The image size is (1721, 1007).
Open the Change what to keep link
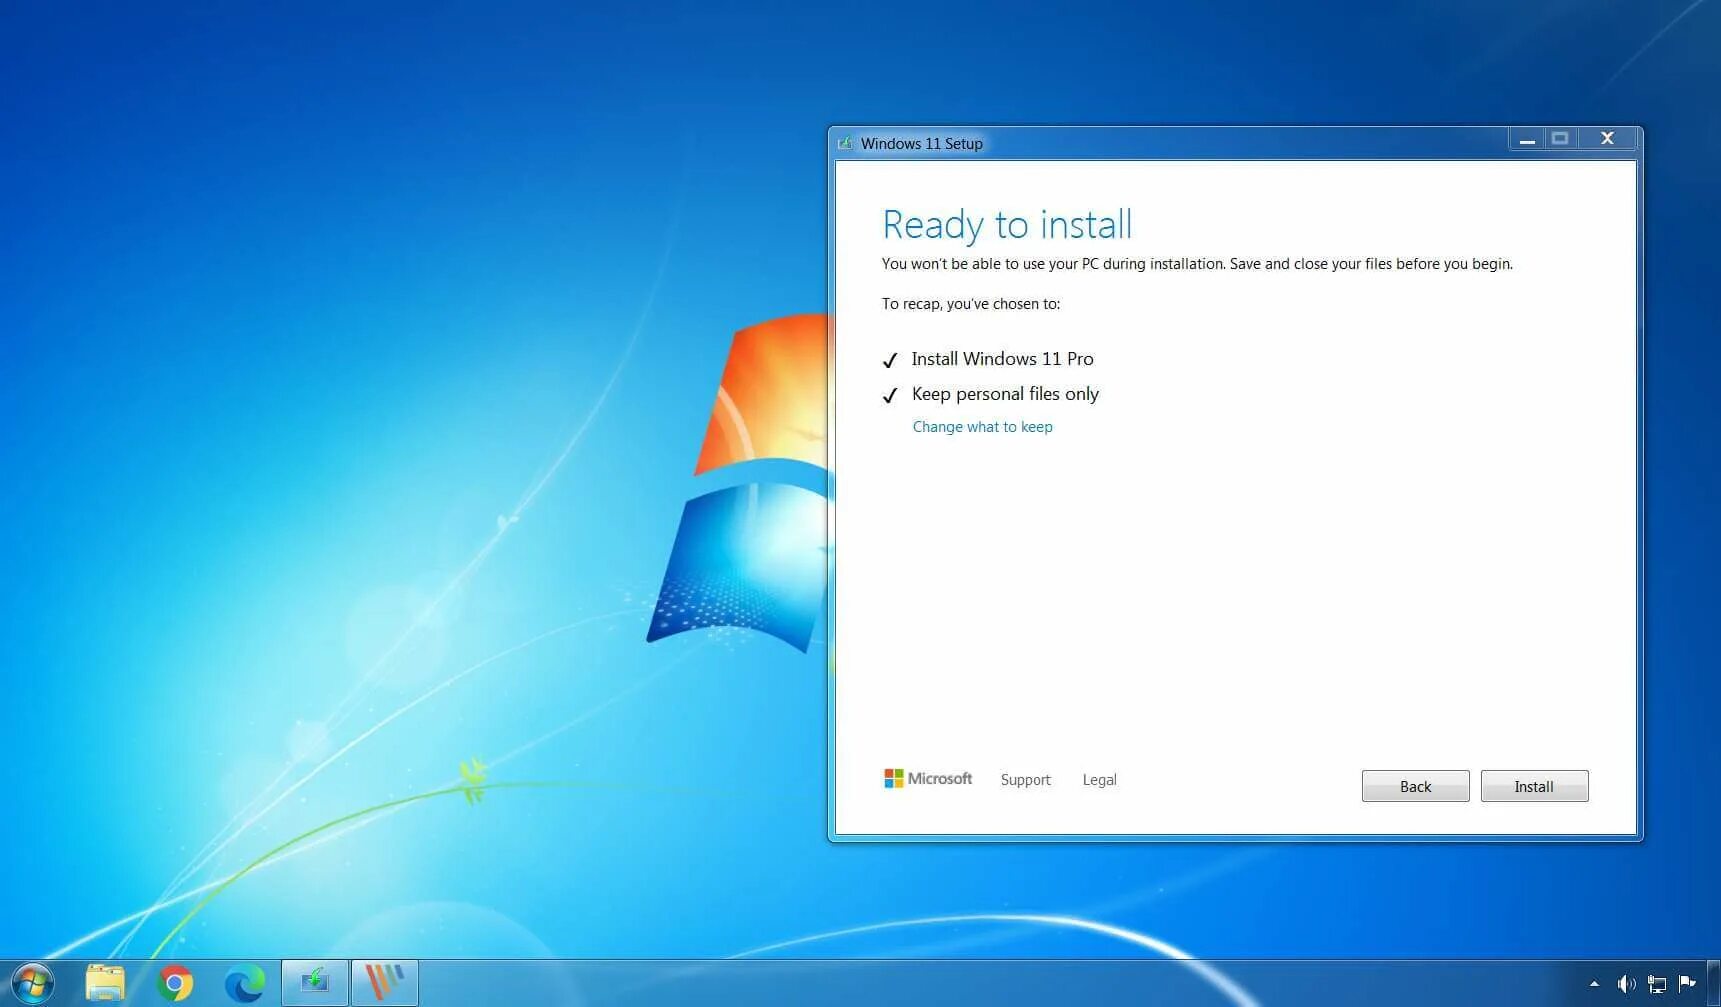[982, 427]
